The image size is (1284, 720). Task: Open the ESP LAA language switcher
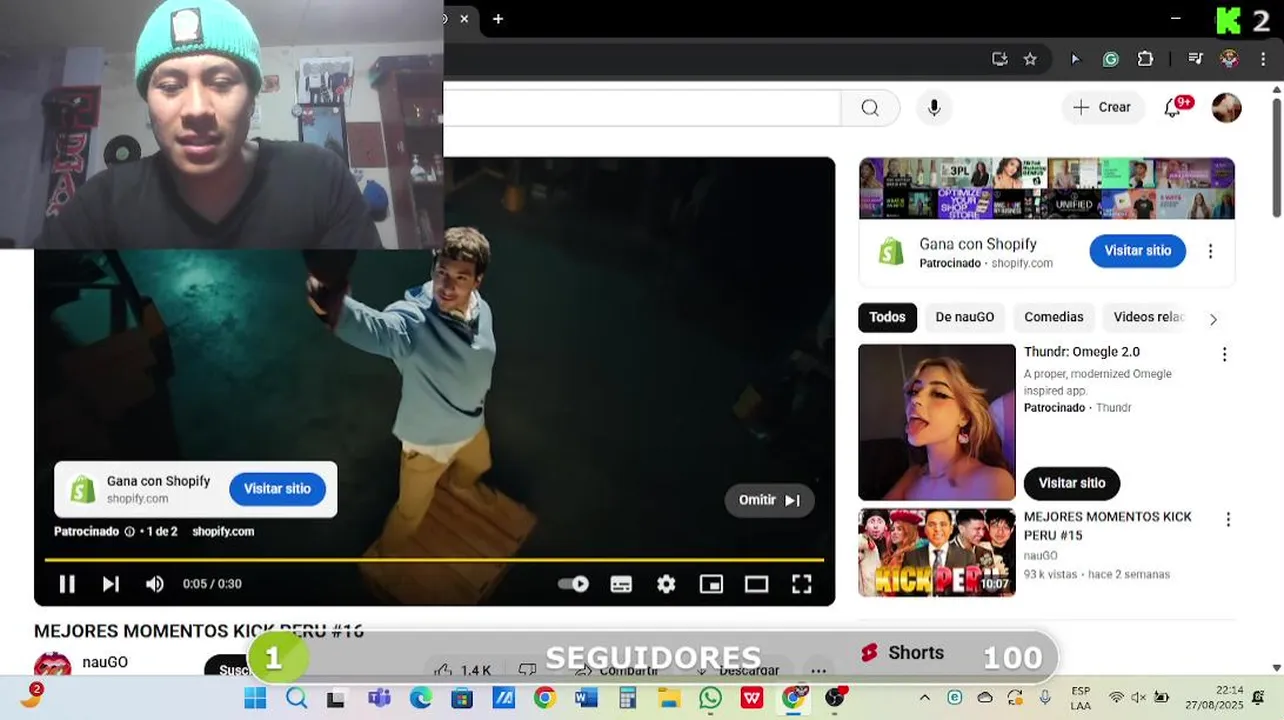pyautogui.click(x=1081, y=698)
